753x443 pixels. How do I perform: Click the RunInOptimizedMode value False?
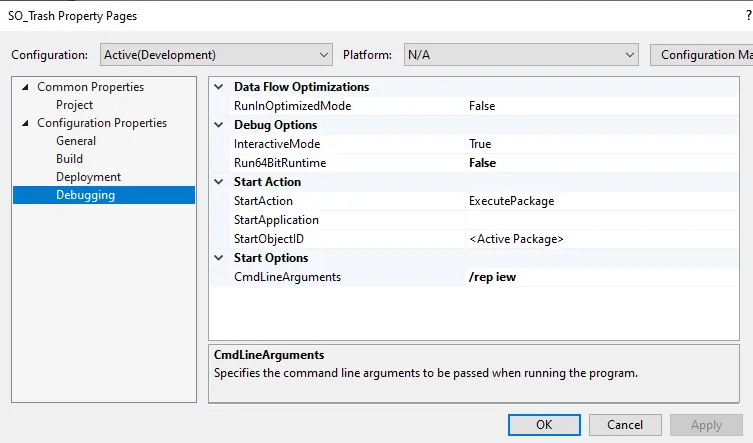click(x=482, y=106)
